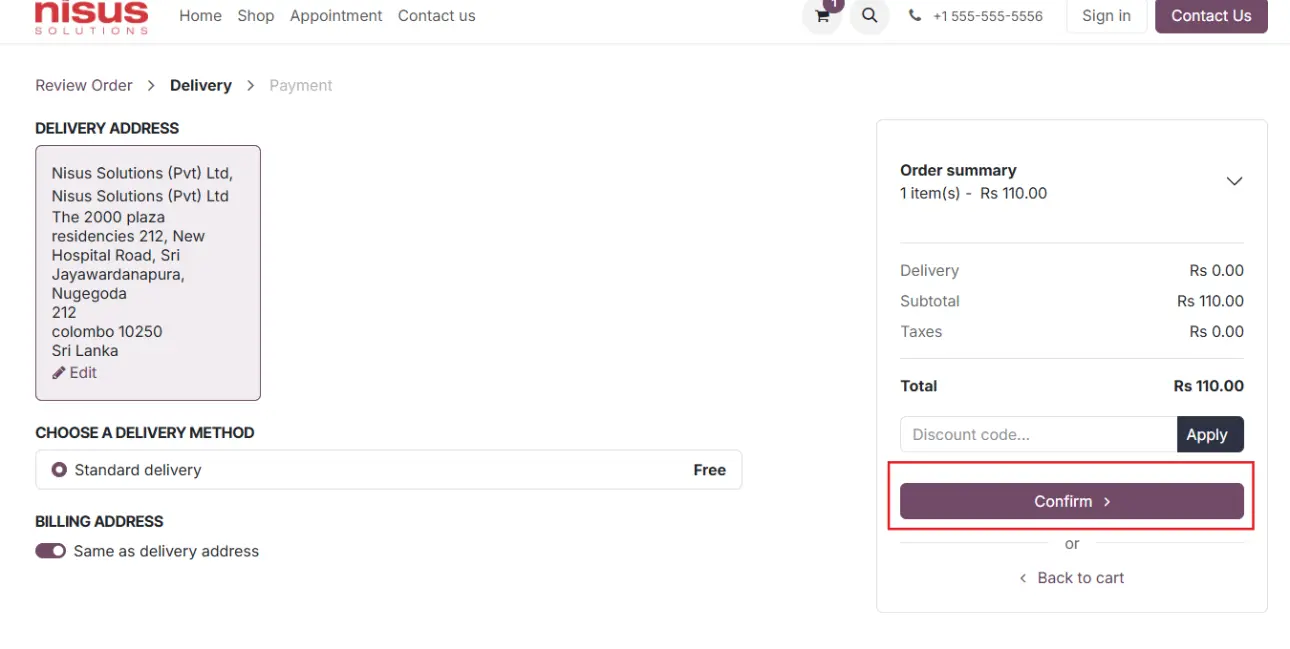The image size is (1290, 649).
Task: Click the Apply discount button
Action: tap(1210, 434)
